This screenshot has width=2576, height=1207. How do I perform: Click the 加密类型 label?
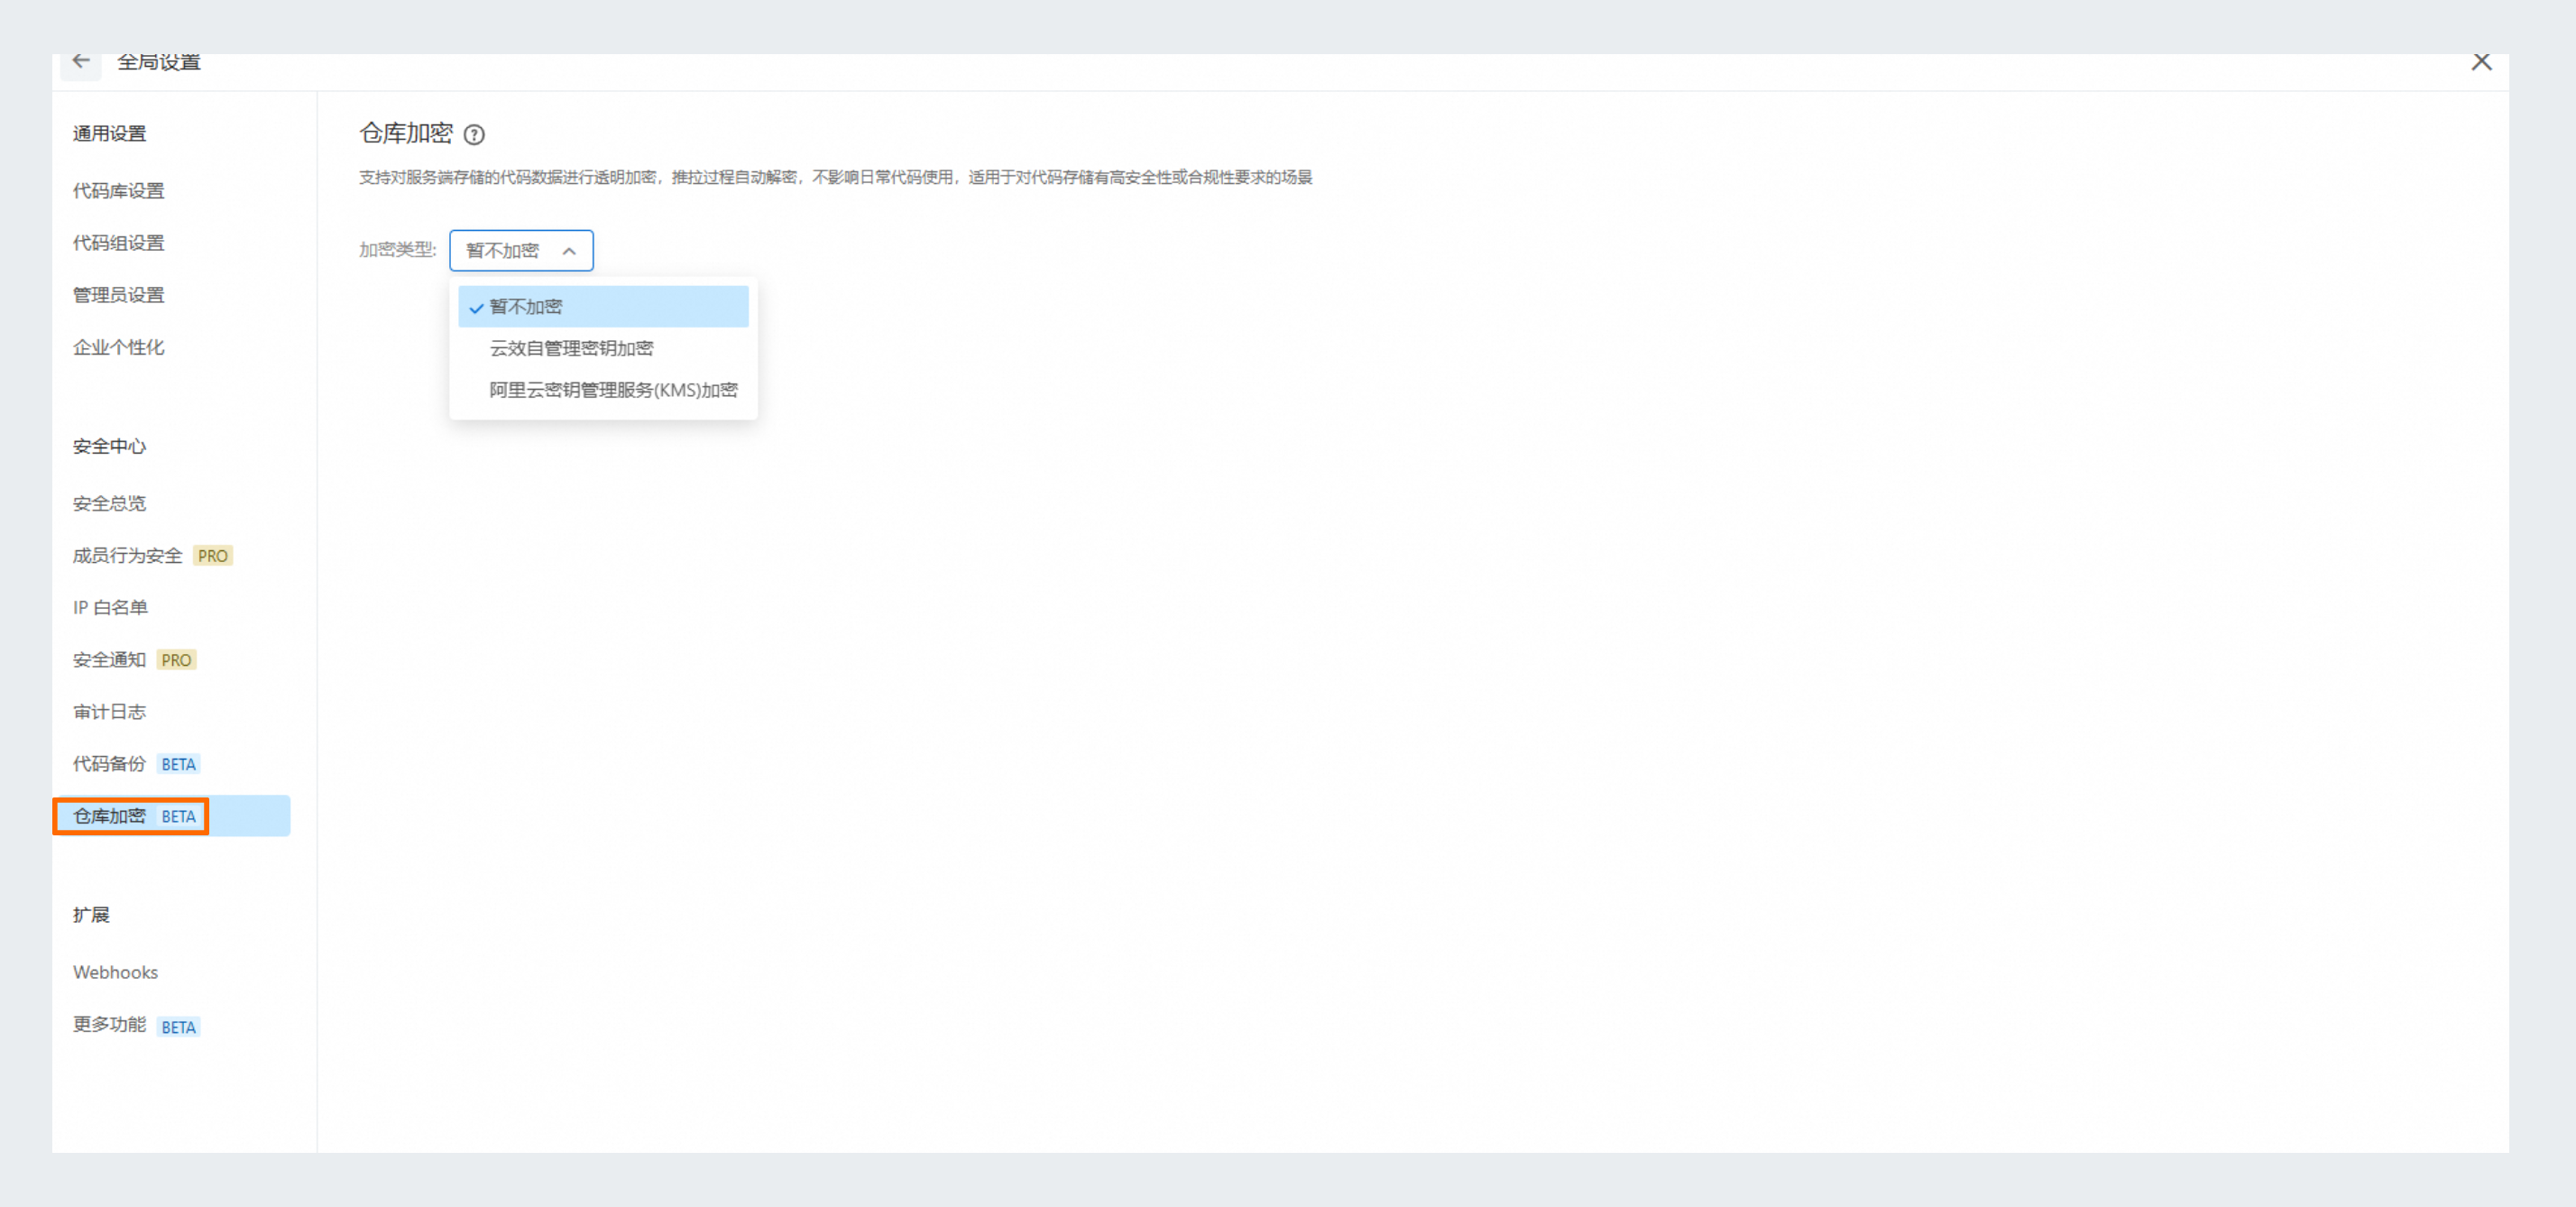pos(398,249)
